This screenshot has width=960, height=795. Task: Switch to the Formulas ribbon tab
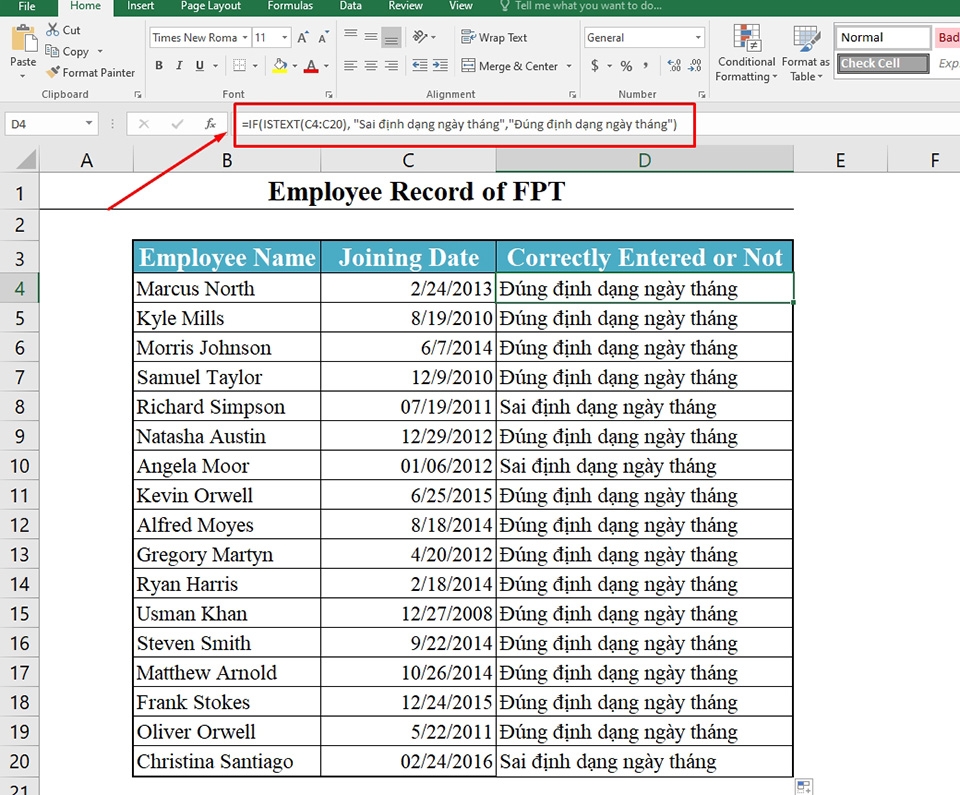coord(290,6)
